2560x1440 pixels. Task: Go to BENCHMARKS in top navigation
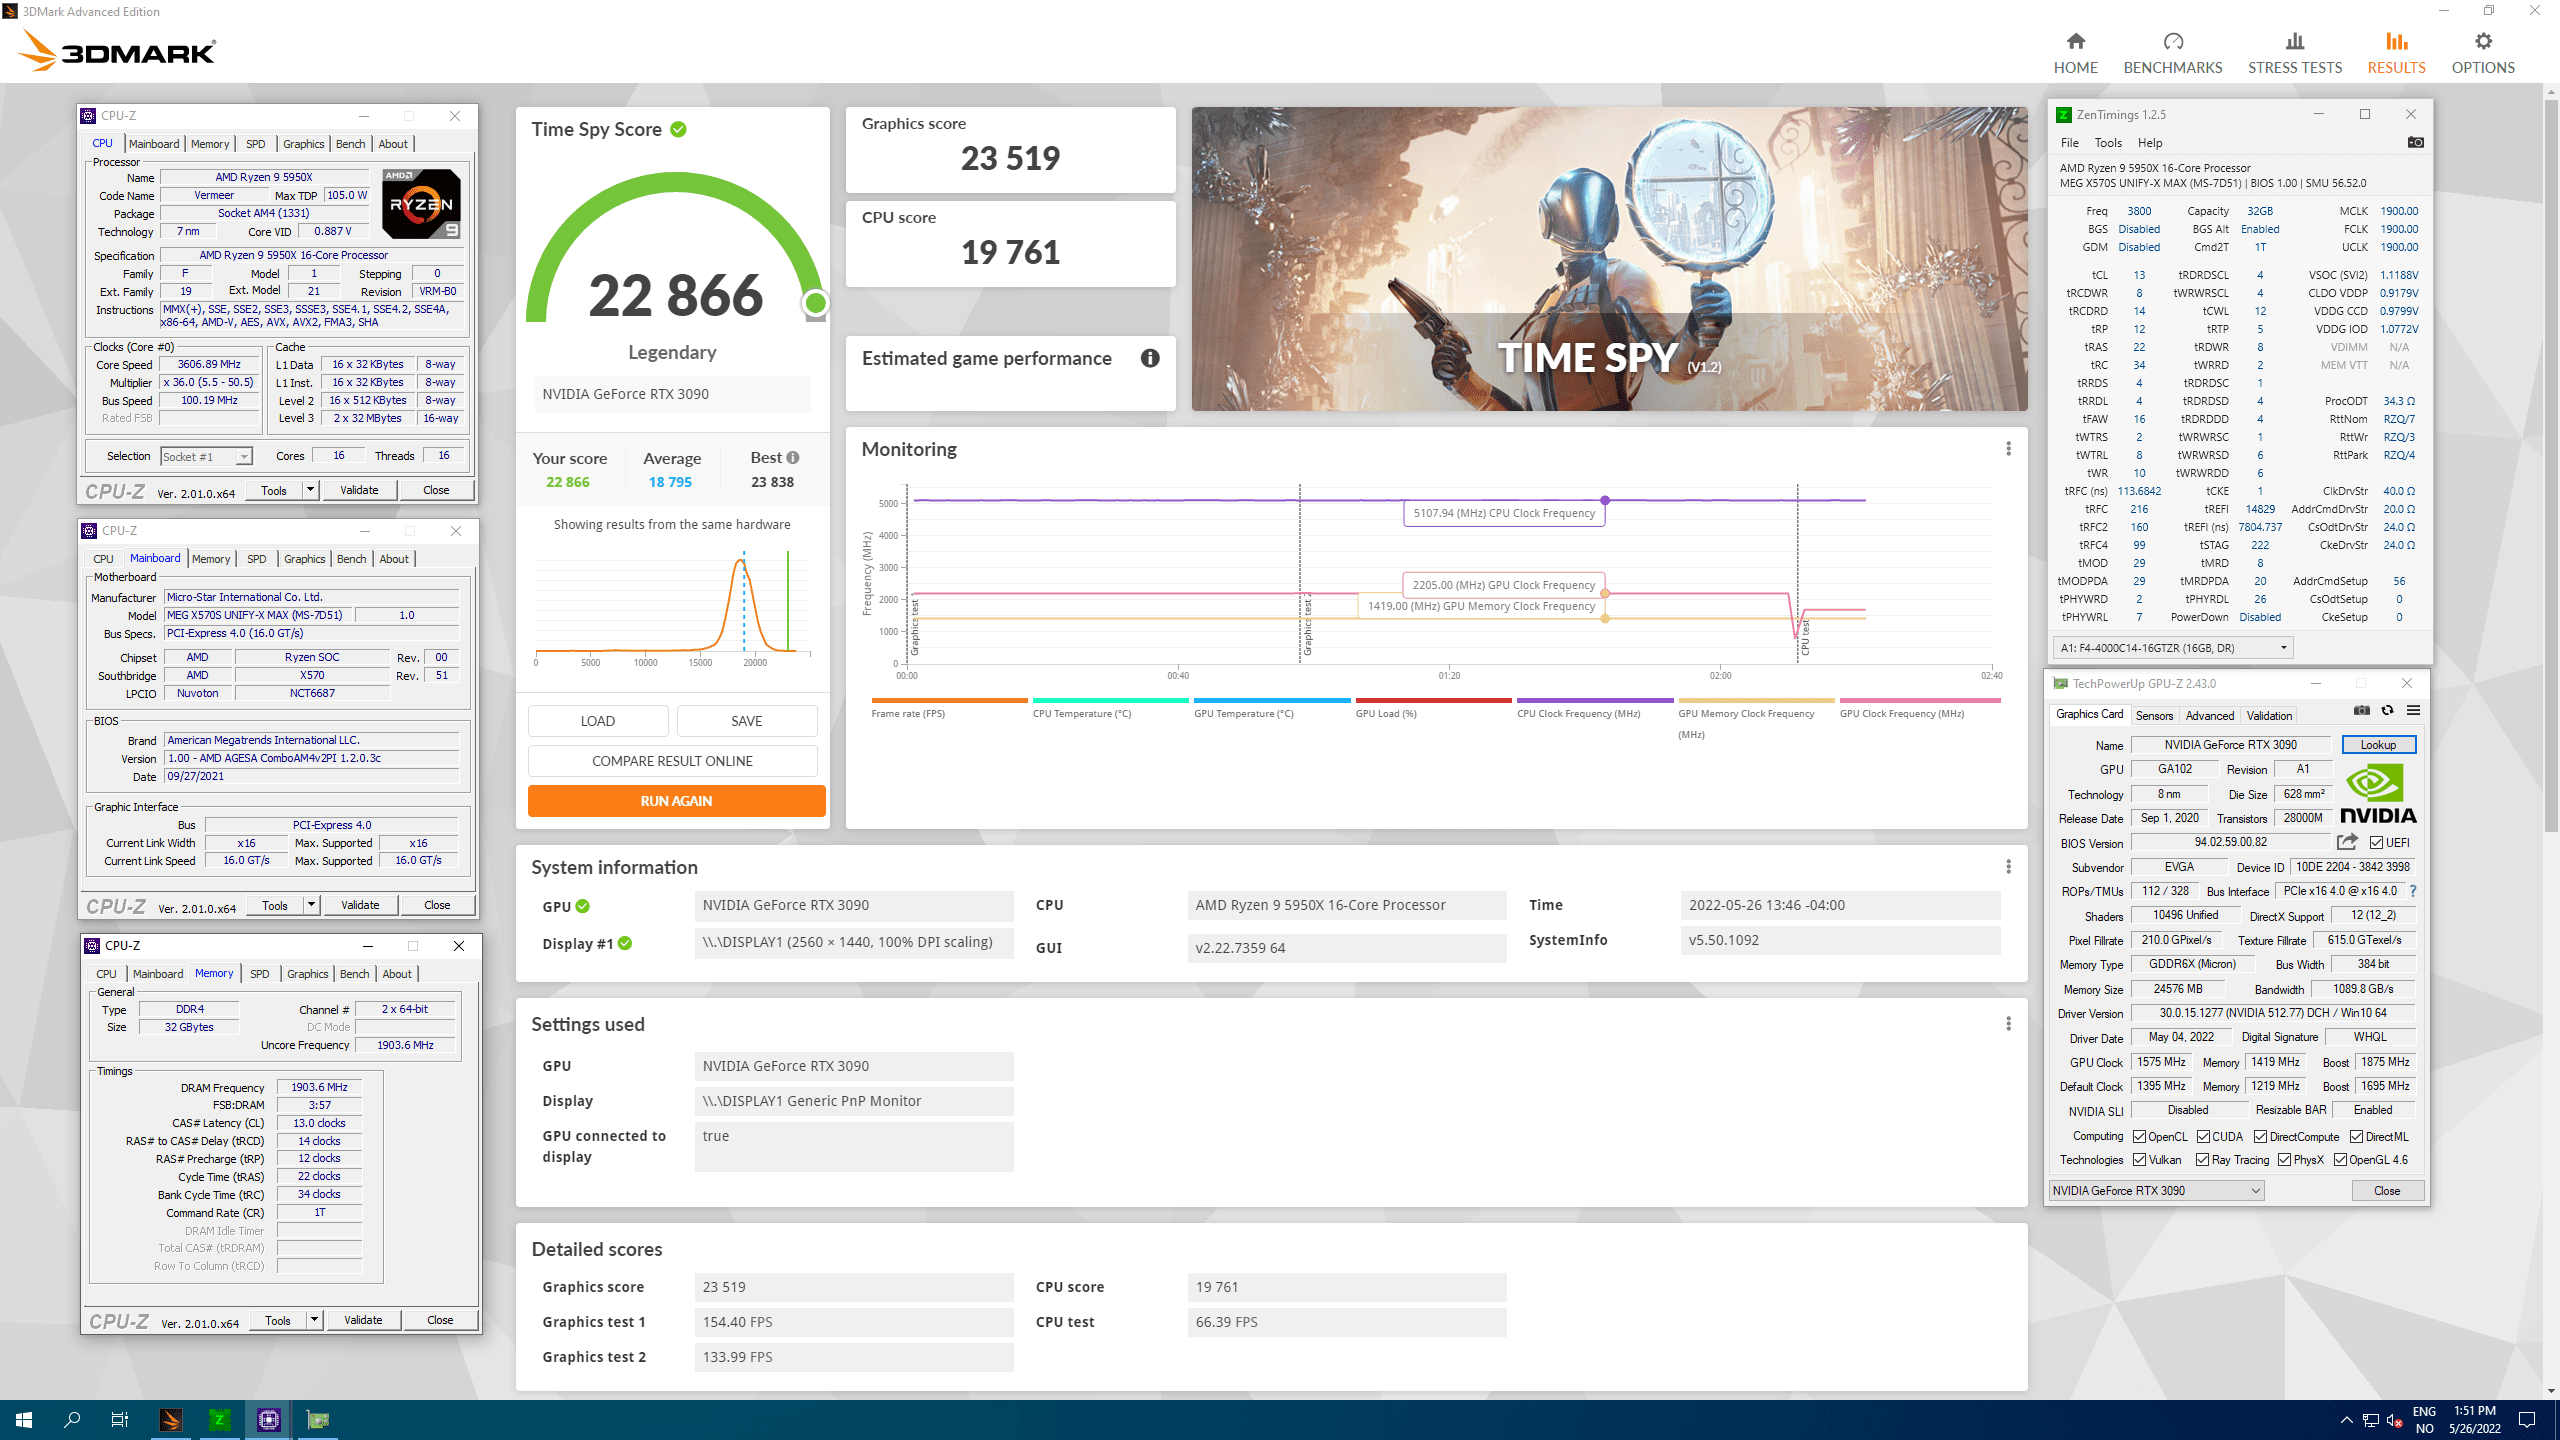[2172, 53]
